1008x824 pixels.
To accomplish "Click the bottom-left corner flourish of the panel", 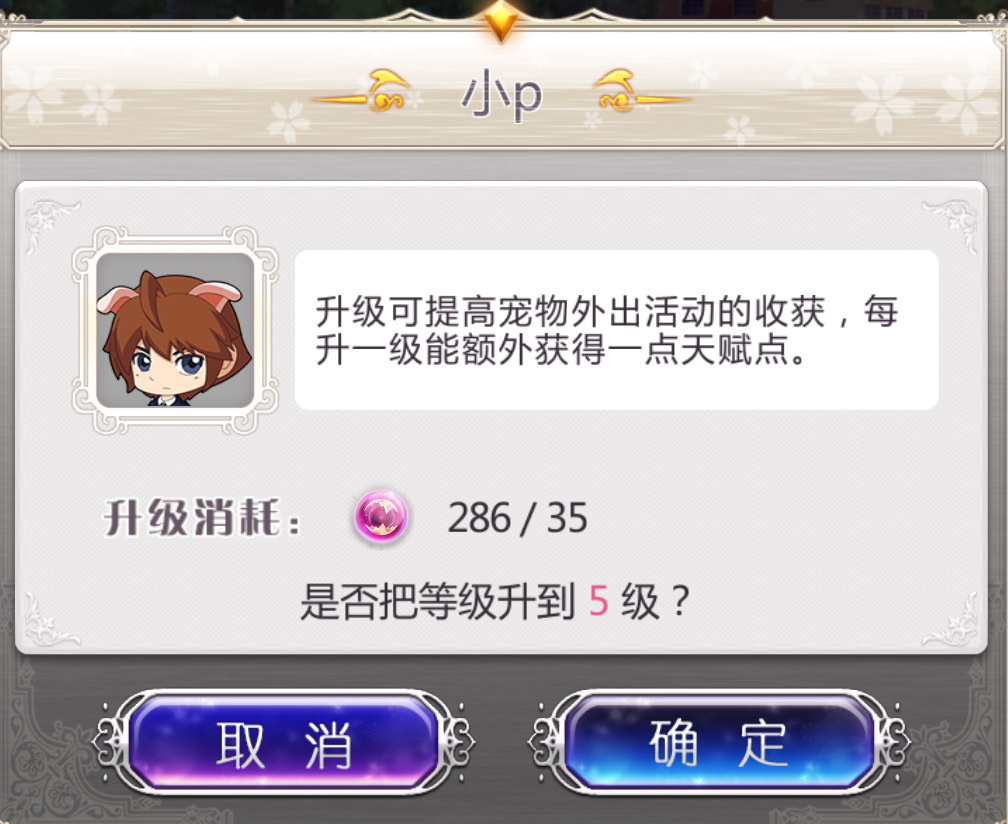I will [51, 620].
